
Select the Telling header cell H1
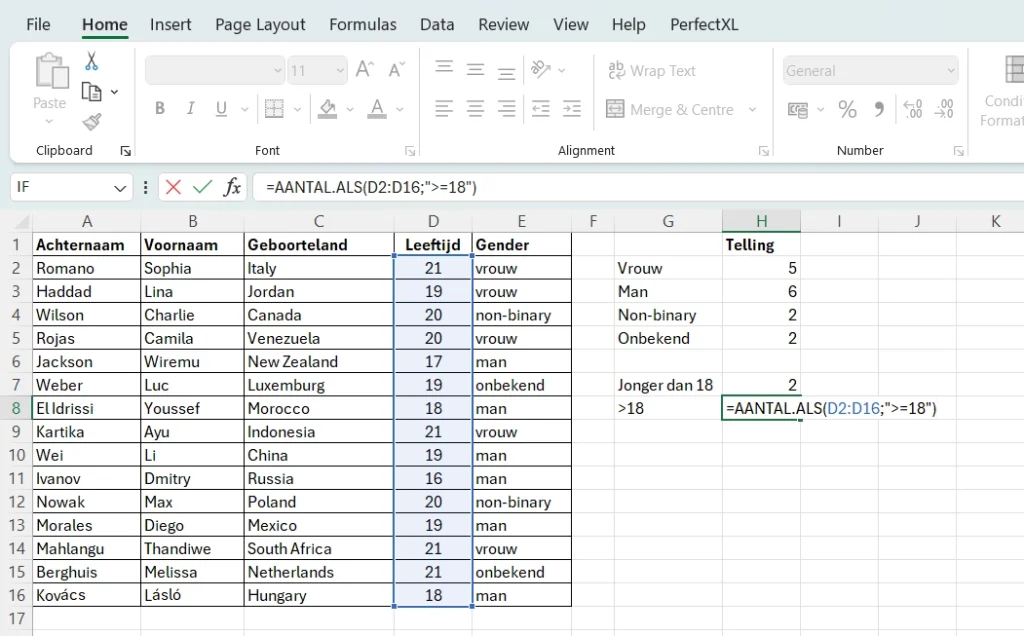(761, 244)
